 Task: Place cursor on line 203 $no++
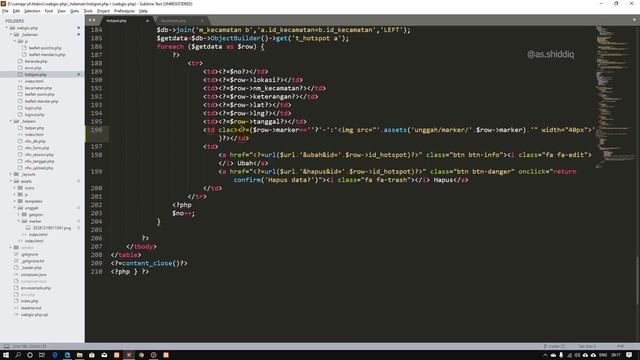pos(183,213)
